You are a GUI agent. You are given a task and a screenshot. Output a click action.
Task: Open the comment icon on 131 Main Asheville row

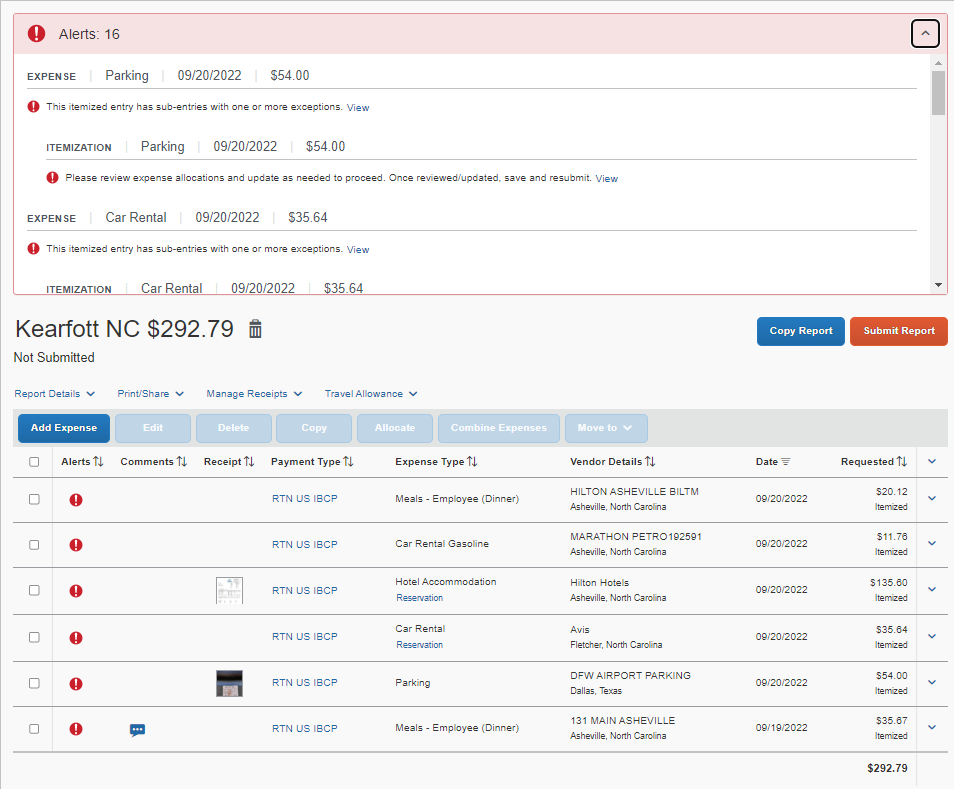pos(138,730)
